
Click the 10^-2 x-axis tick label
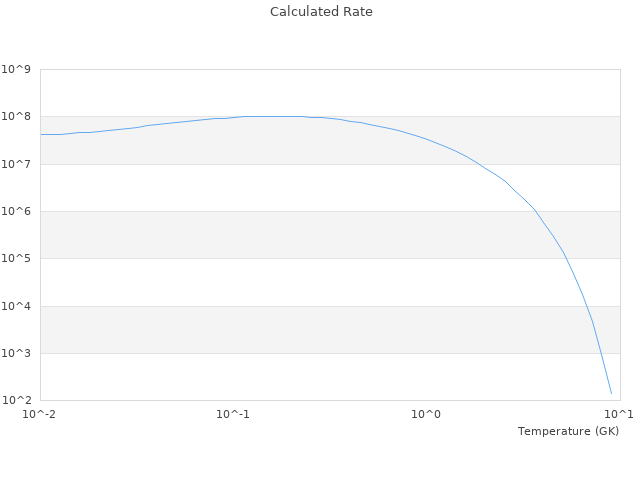(40, 415)
